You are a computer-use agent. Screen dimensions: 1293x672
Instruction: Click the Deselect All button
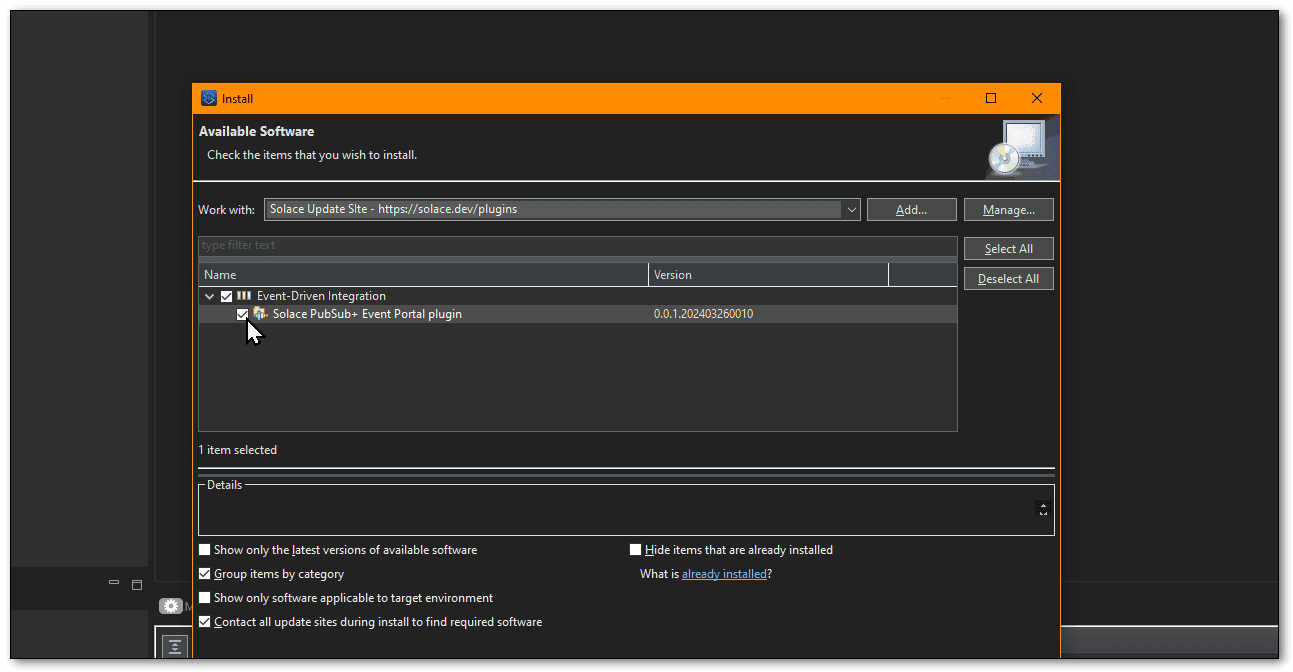tap(1008, 279)
